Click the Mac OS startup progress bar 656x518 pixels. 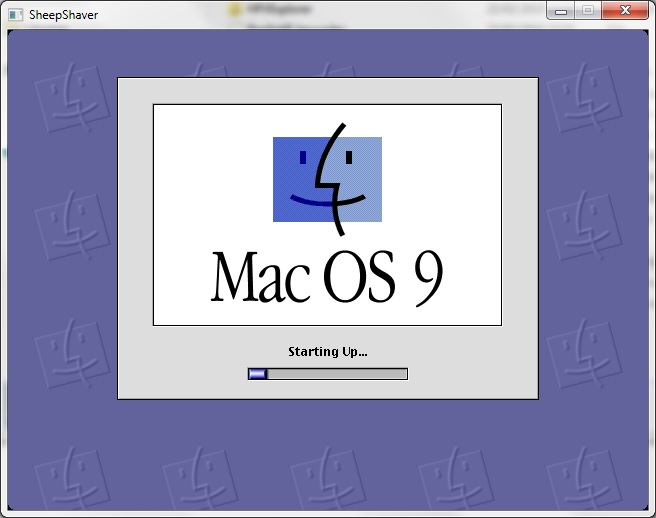pyautogui.click(x=328, y=374)
